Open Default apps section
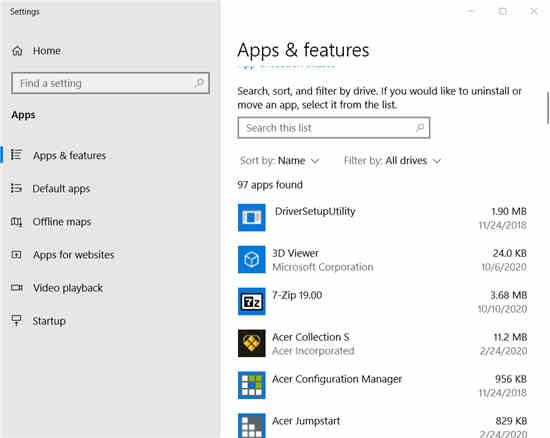The width and height of the screenshot is (550, 438). pyautogui.click(x=61, y=189)
